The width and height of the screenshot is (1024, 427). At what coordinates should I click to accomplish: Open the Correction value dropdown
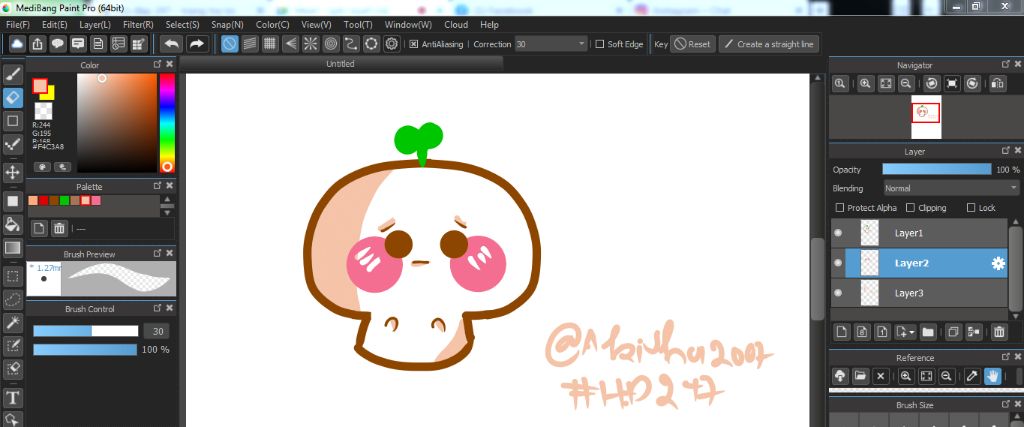click(581, 44)
